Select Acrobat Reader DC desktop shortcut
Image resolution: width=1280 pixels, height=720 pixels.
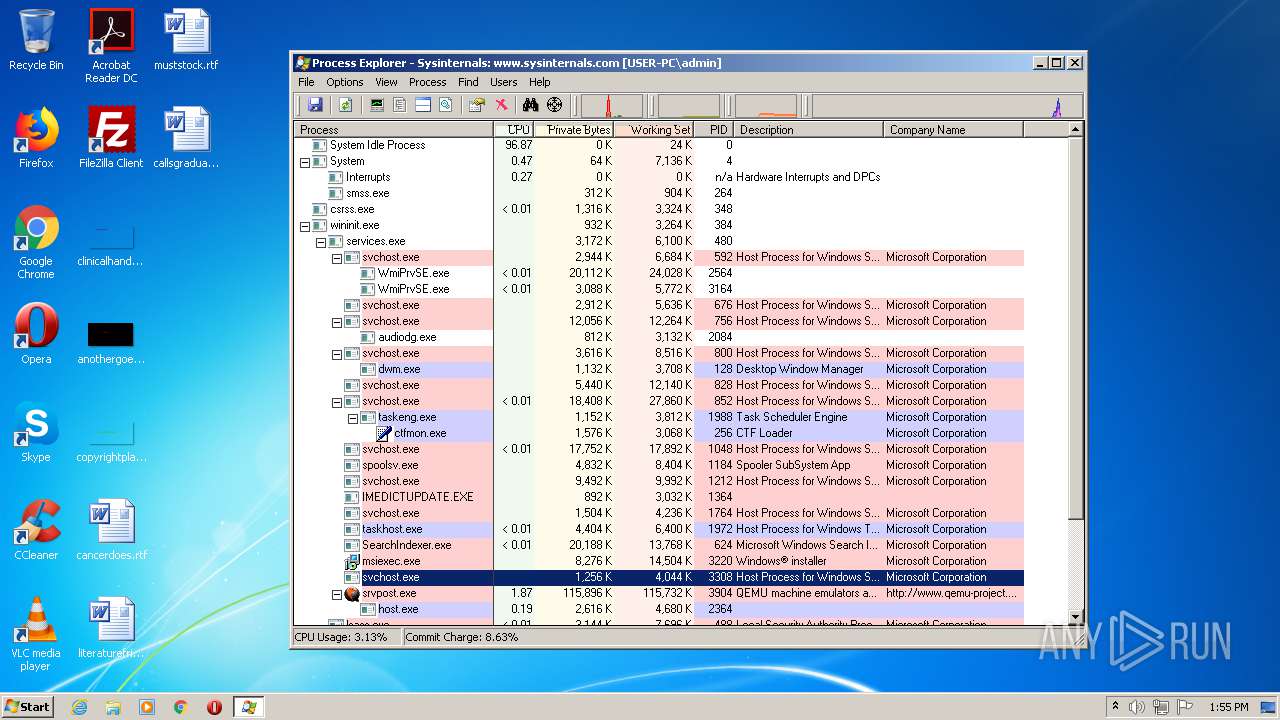(x=111, y=46)
